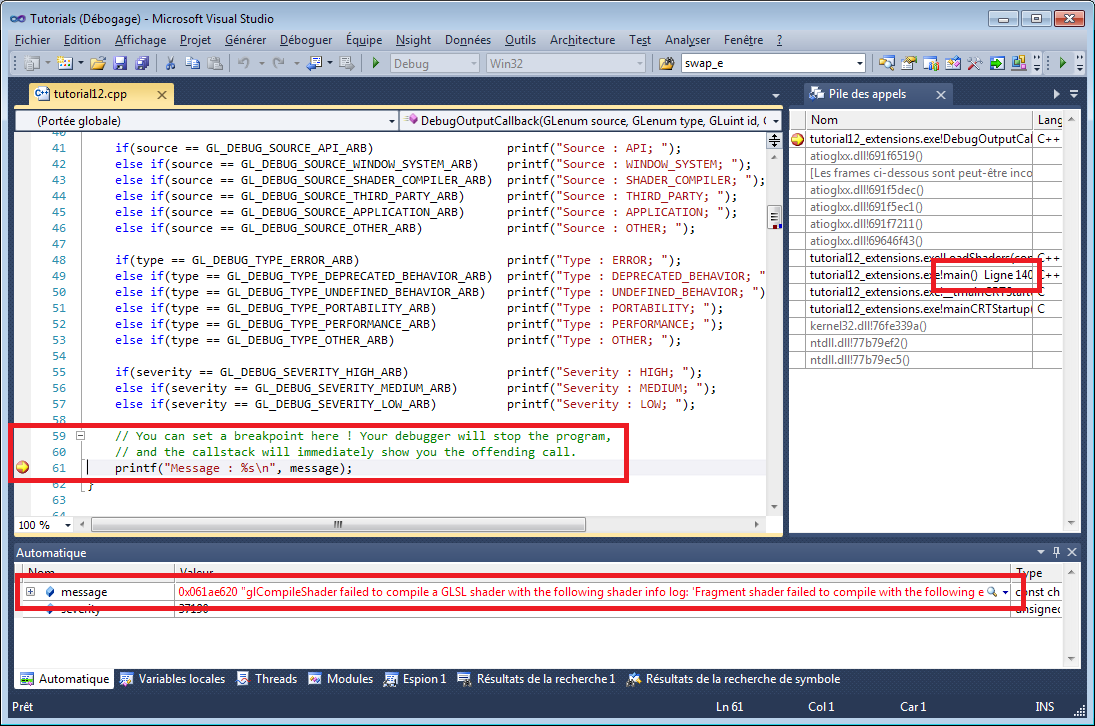Open the (Portée globale) scope dropdown
This screenshot has width=1095, height=726.
(x=392, y=121)
